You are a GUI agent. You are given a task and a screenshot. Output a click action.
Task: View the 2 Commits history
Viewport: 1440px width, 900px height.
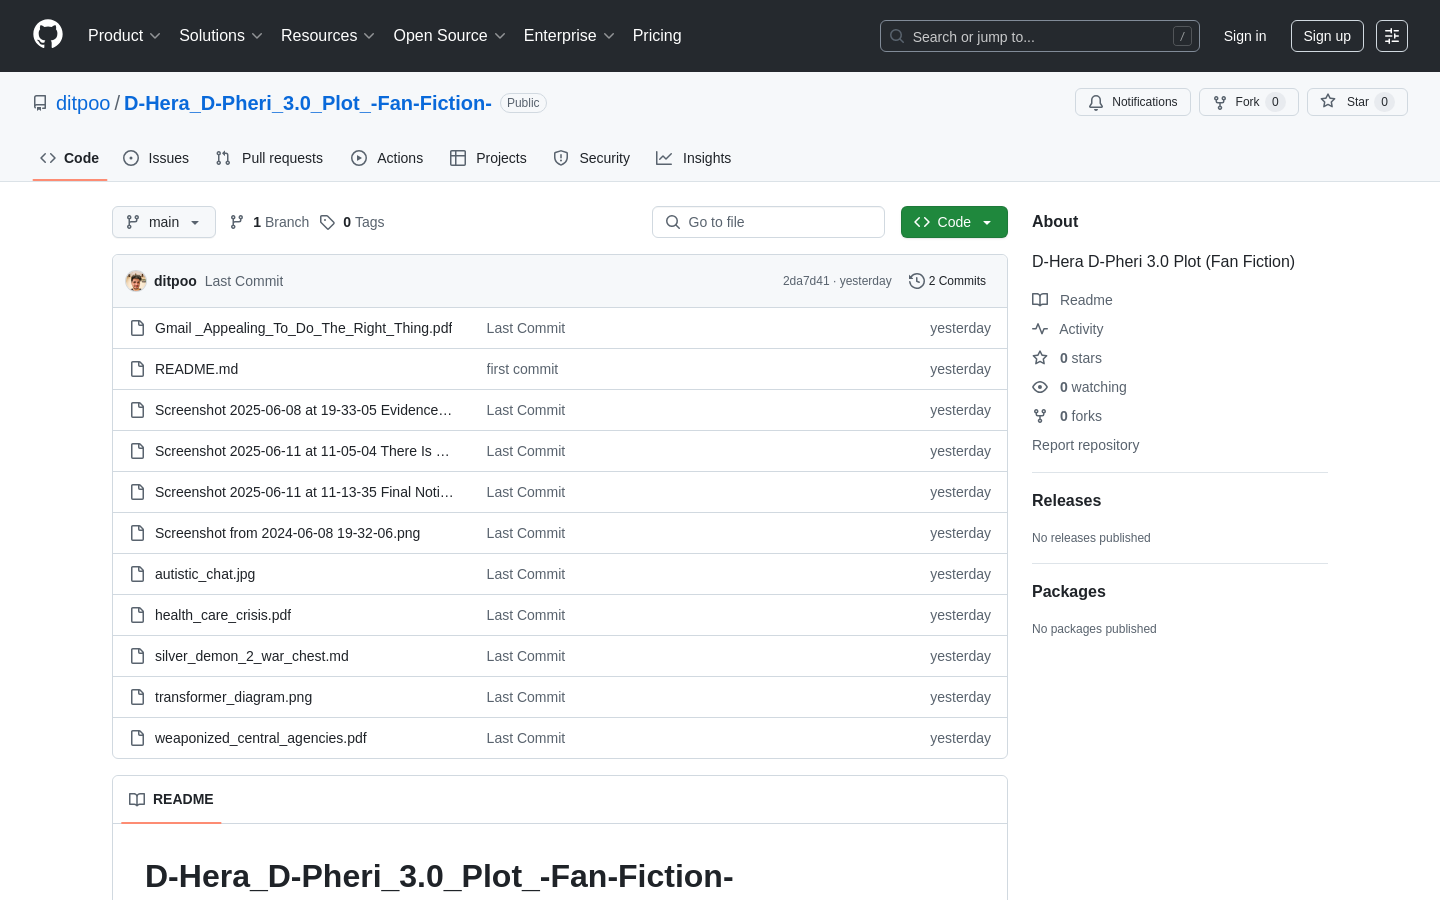[x=947, y=281]
